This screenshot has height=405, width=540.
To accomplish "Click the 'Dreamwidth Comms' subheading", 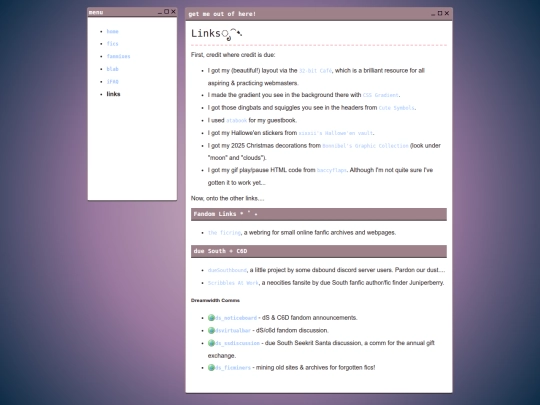I will pos(215,301).
